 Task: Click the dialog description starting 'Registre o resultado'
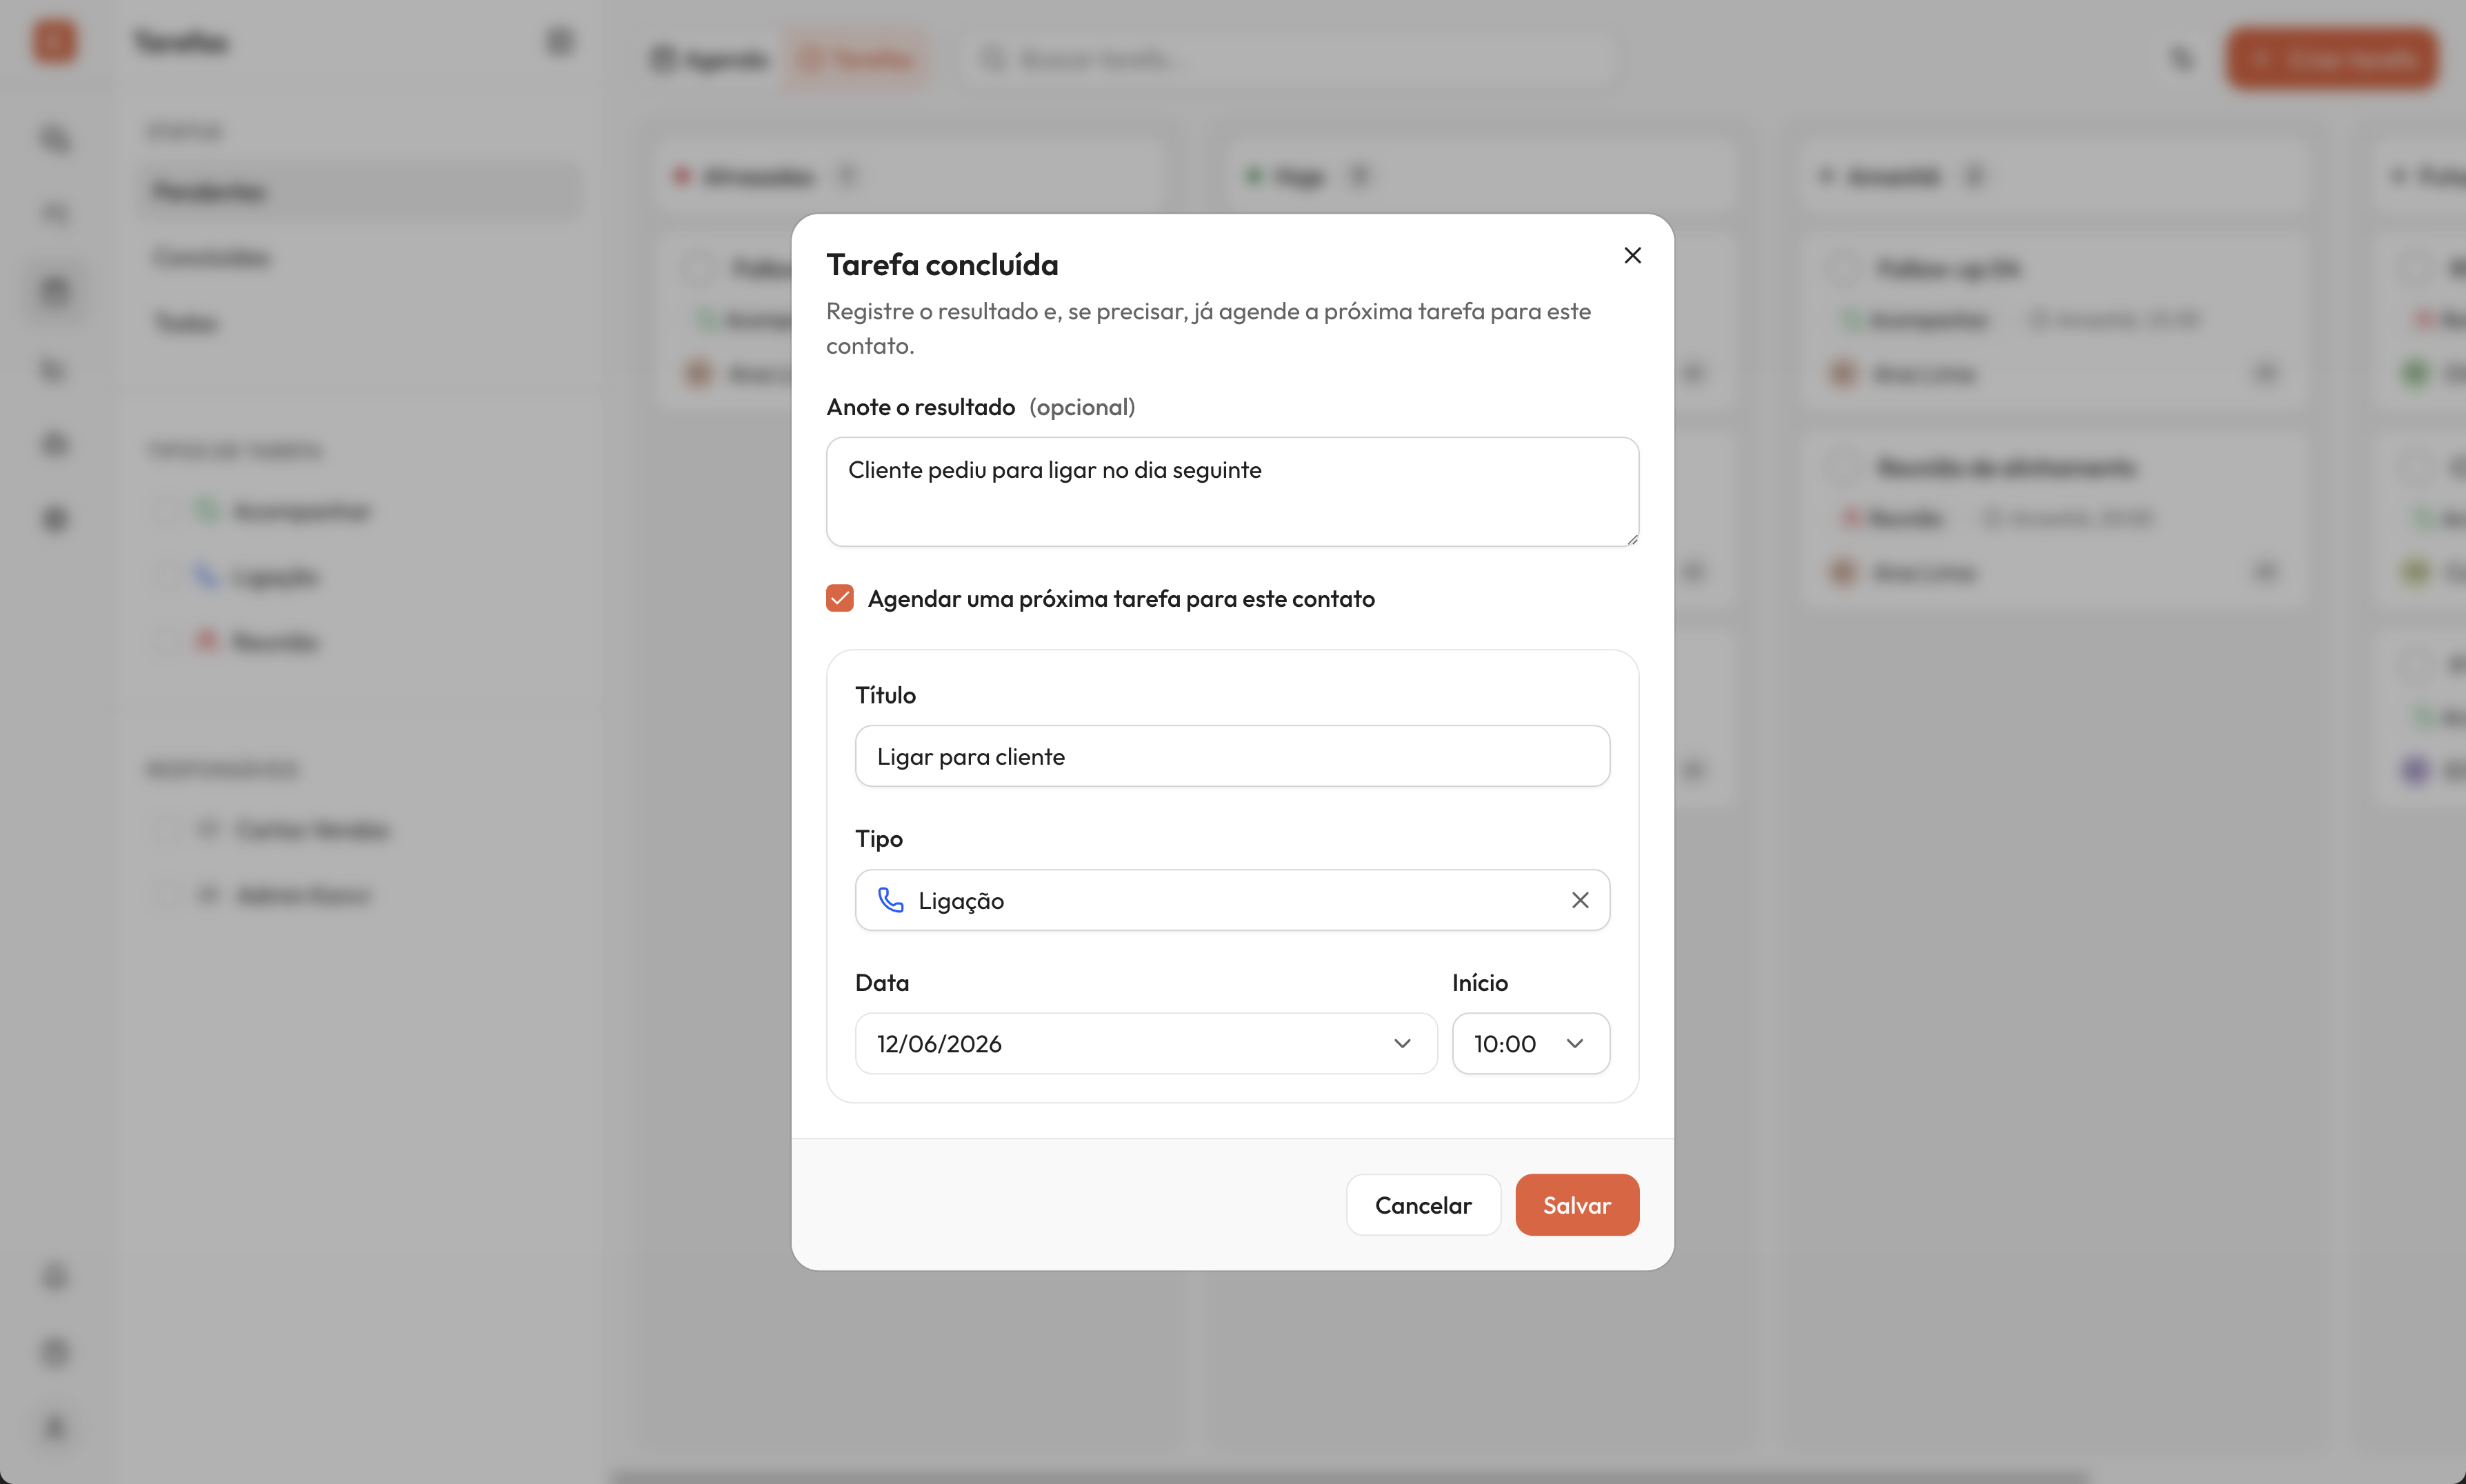(1208, 328)
